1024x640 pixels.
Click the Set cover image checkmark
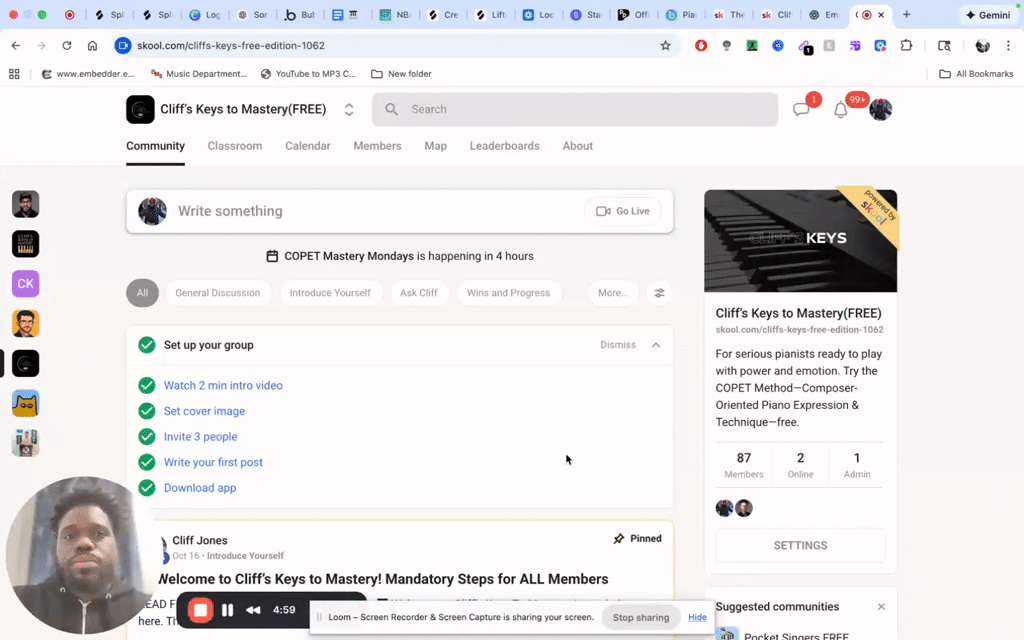[147, 411]
